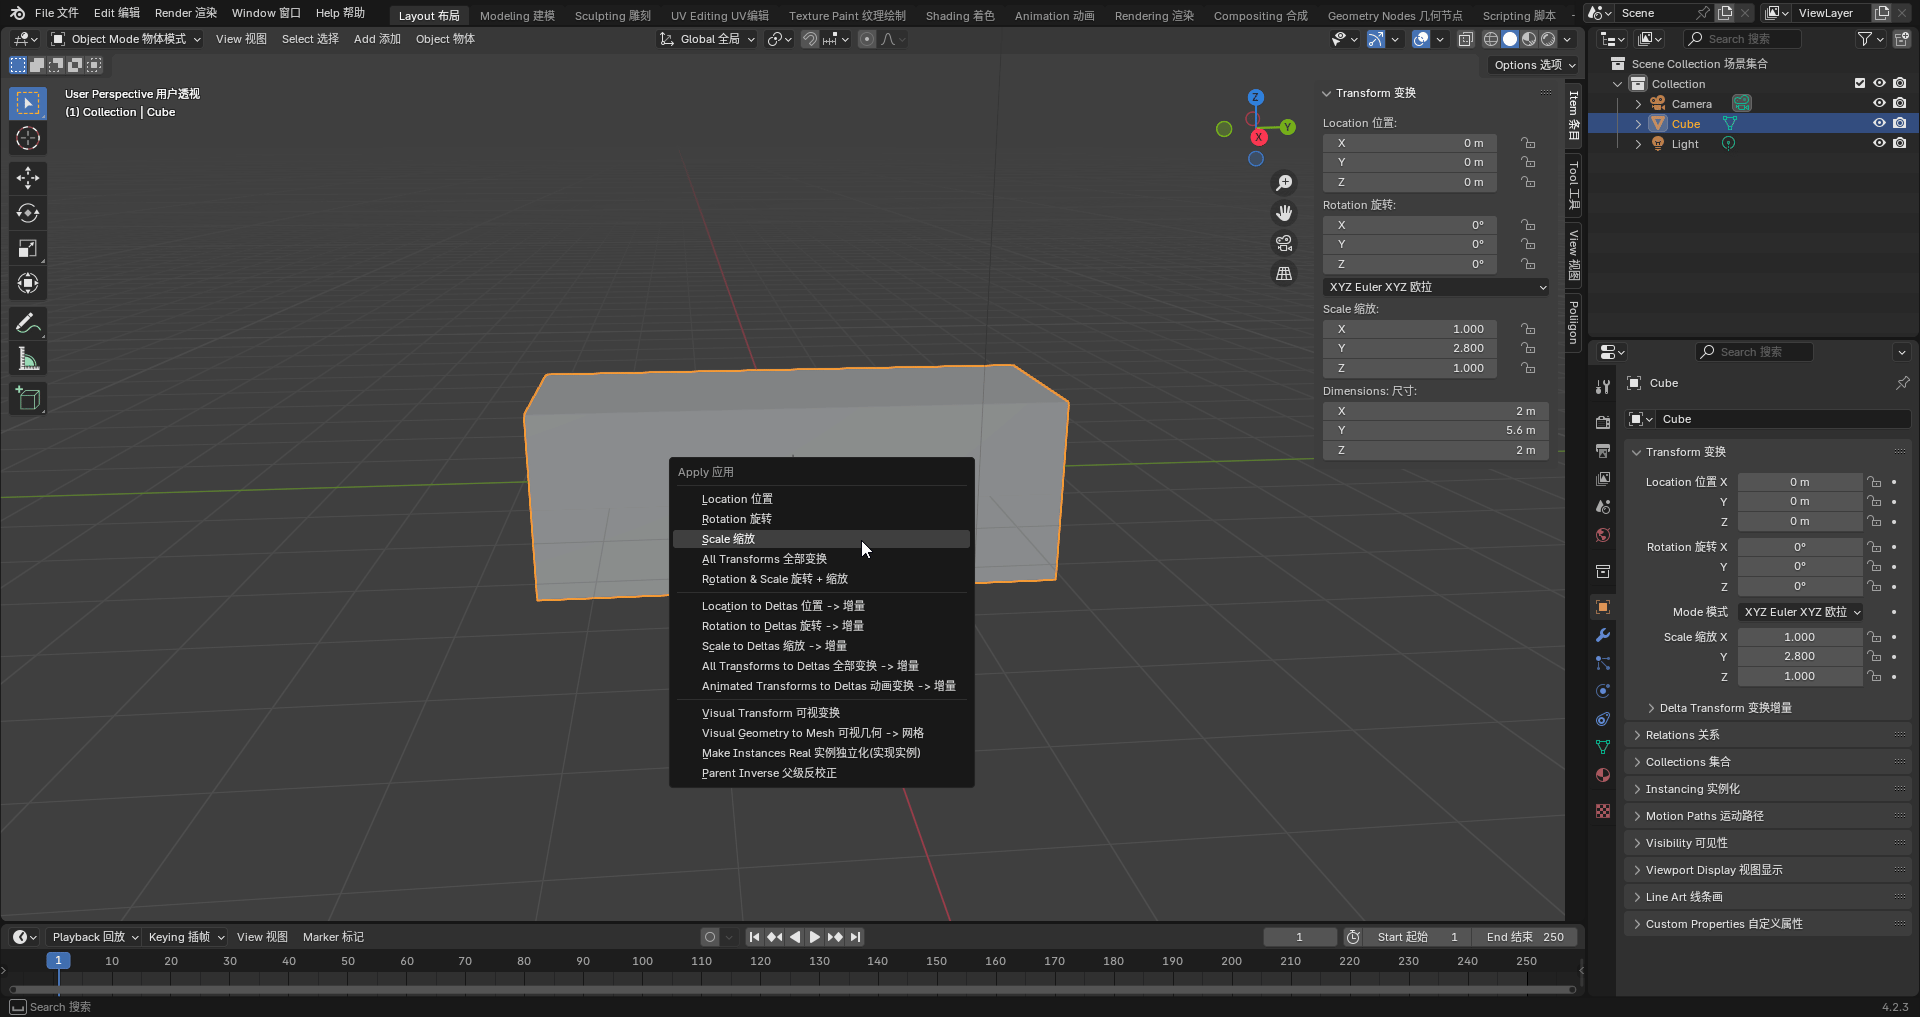Uncheck the Collection exclude checkbox
Viewport: 1920px width, 1017px height.
pyautogui.click(x=1860, y=84)
